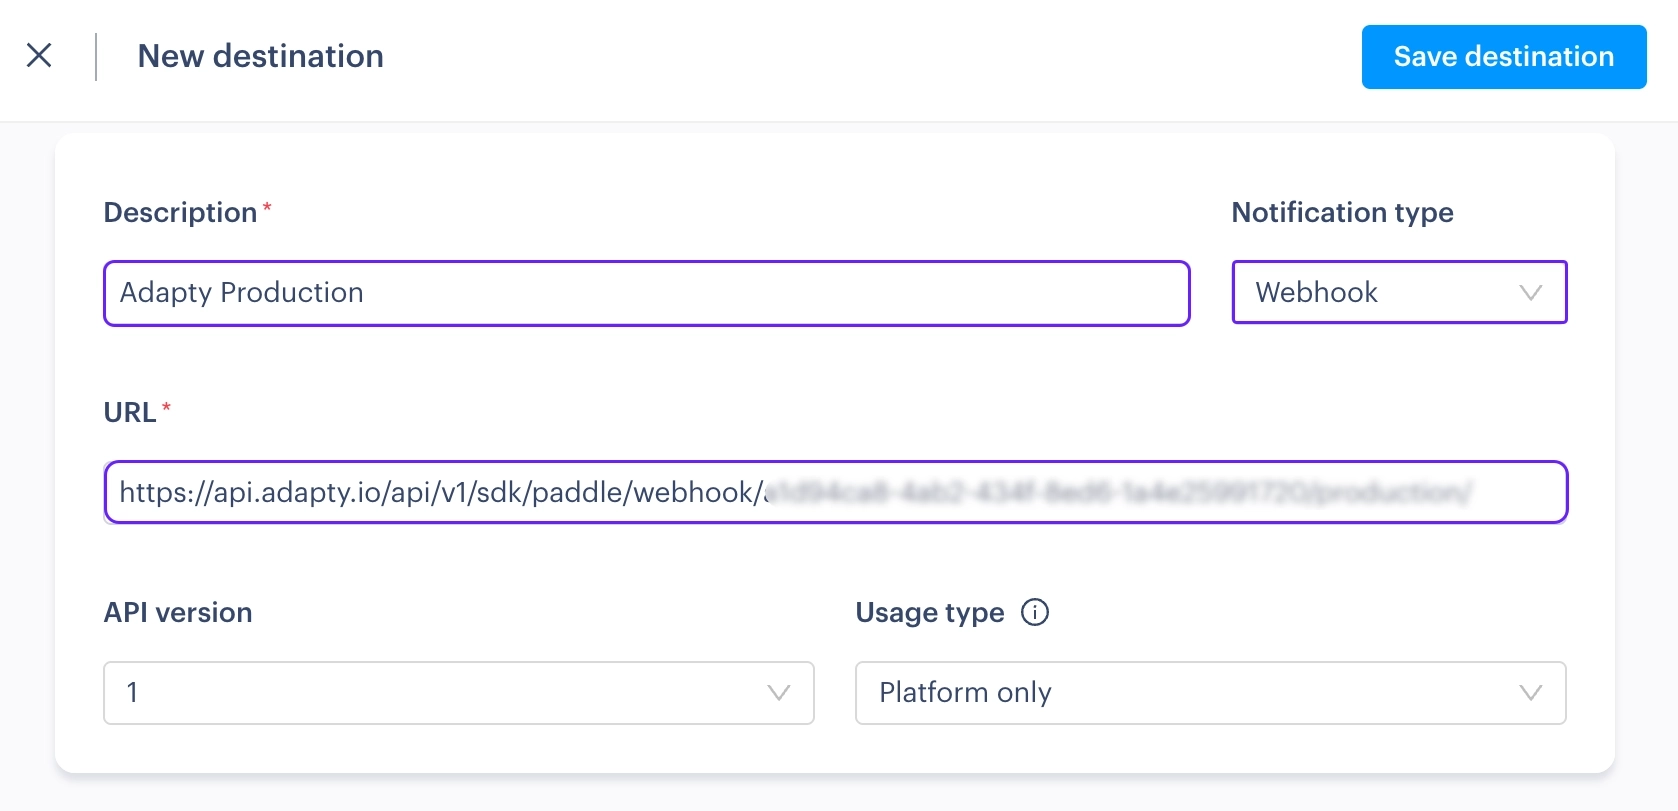Close the New destination form

39,55
